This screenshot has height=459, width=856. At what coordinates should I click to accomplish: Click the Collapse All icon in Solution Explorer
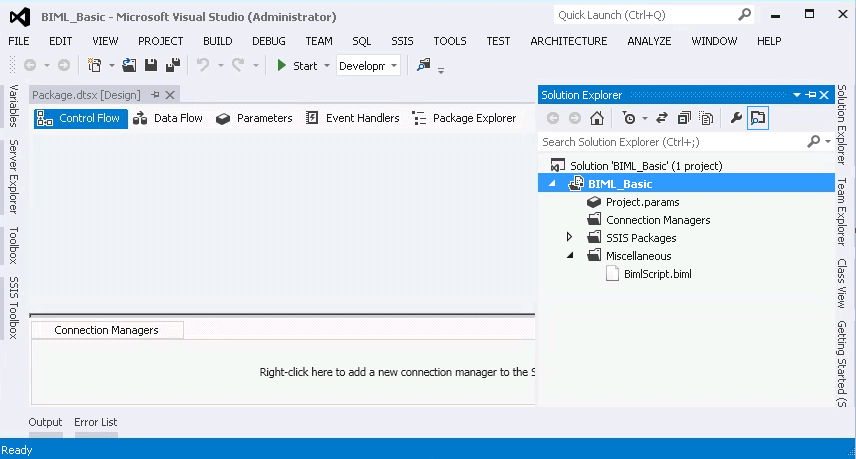pos(684,118)
